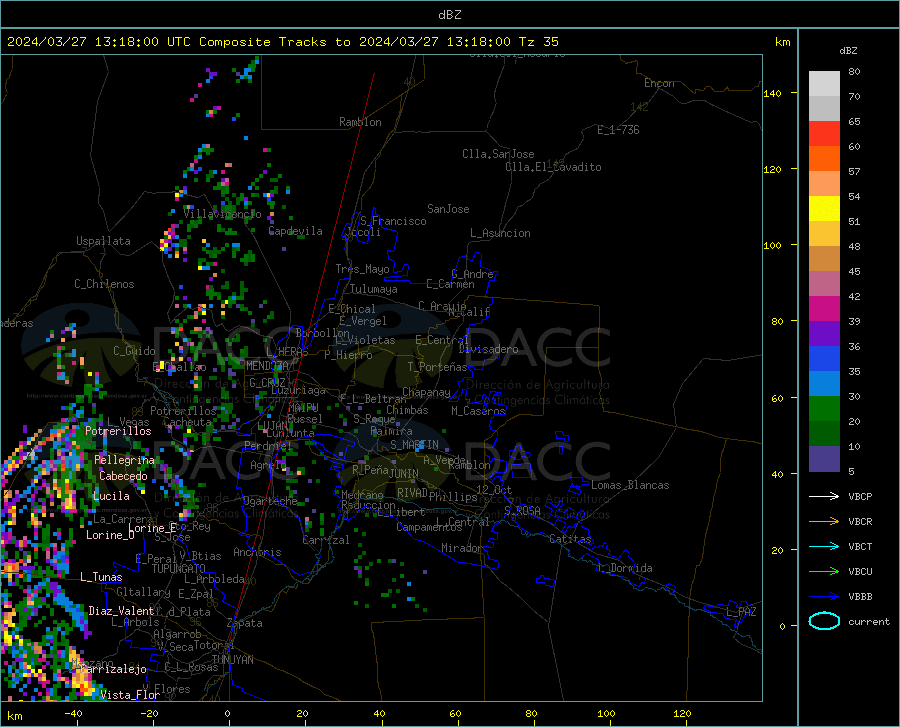Click the Vista_Flor station label
The image size is (900, 727).
coord(130,695)
